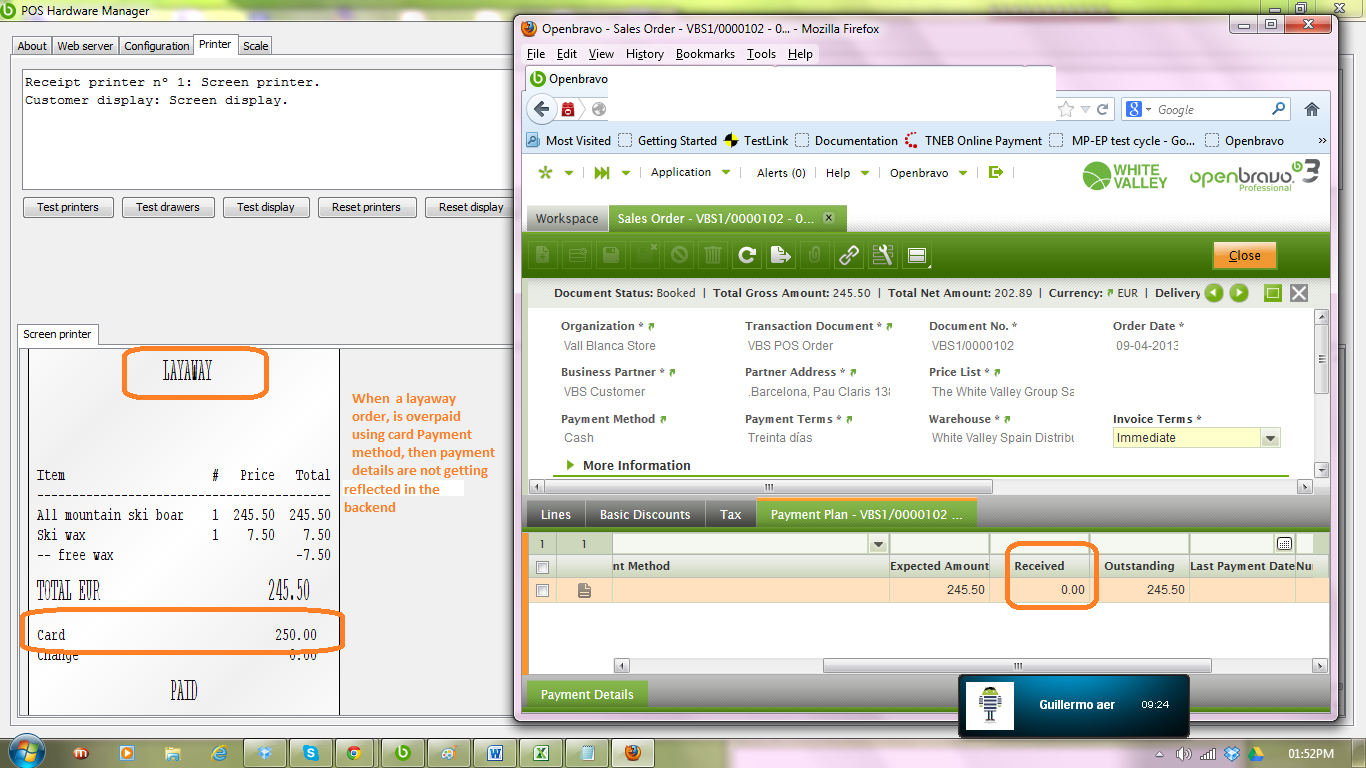Sort by the Outstanding column header
The image size is (1366, 768).
click(x=1139, y=566)
